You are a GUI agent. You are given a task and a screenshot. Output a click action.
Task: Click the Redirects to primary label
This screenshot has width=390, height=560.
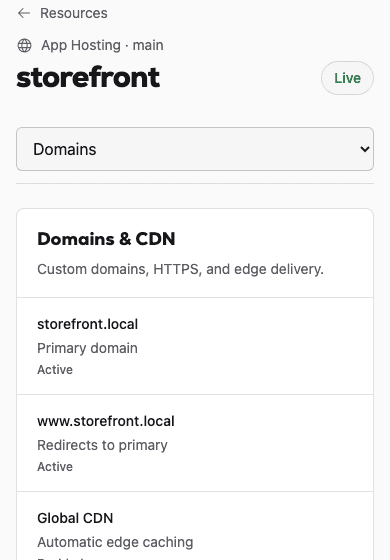coord(102,445)
